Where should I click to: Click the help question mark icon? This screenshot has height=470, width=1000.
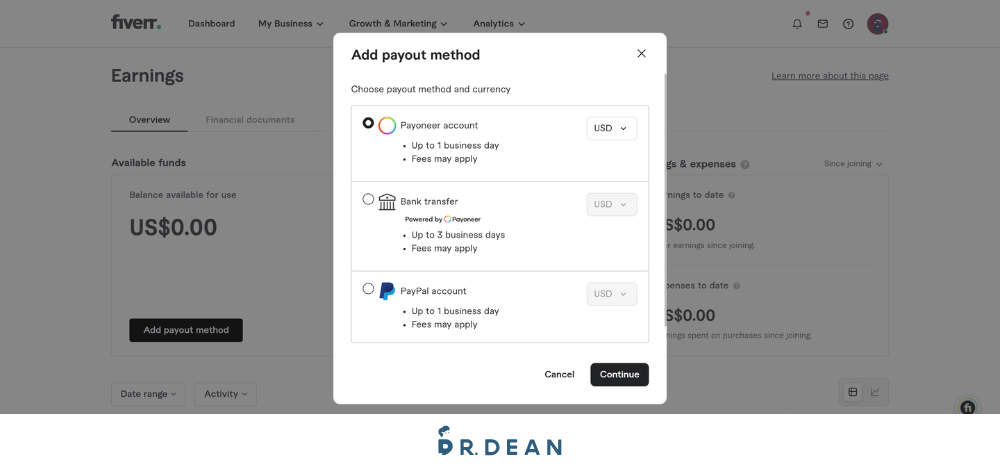click(848, 24)
